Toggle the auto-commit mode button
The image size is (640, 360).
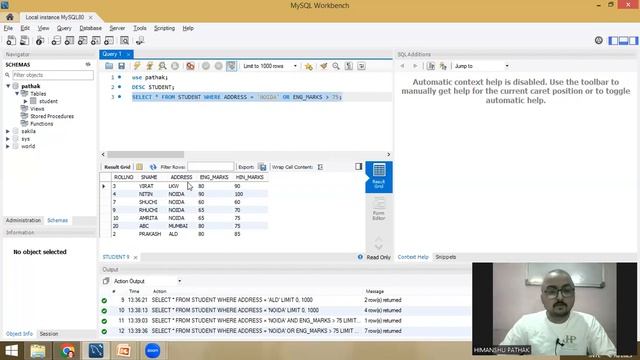coord(231,66)
